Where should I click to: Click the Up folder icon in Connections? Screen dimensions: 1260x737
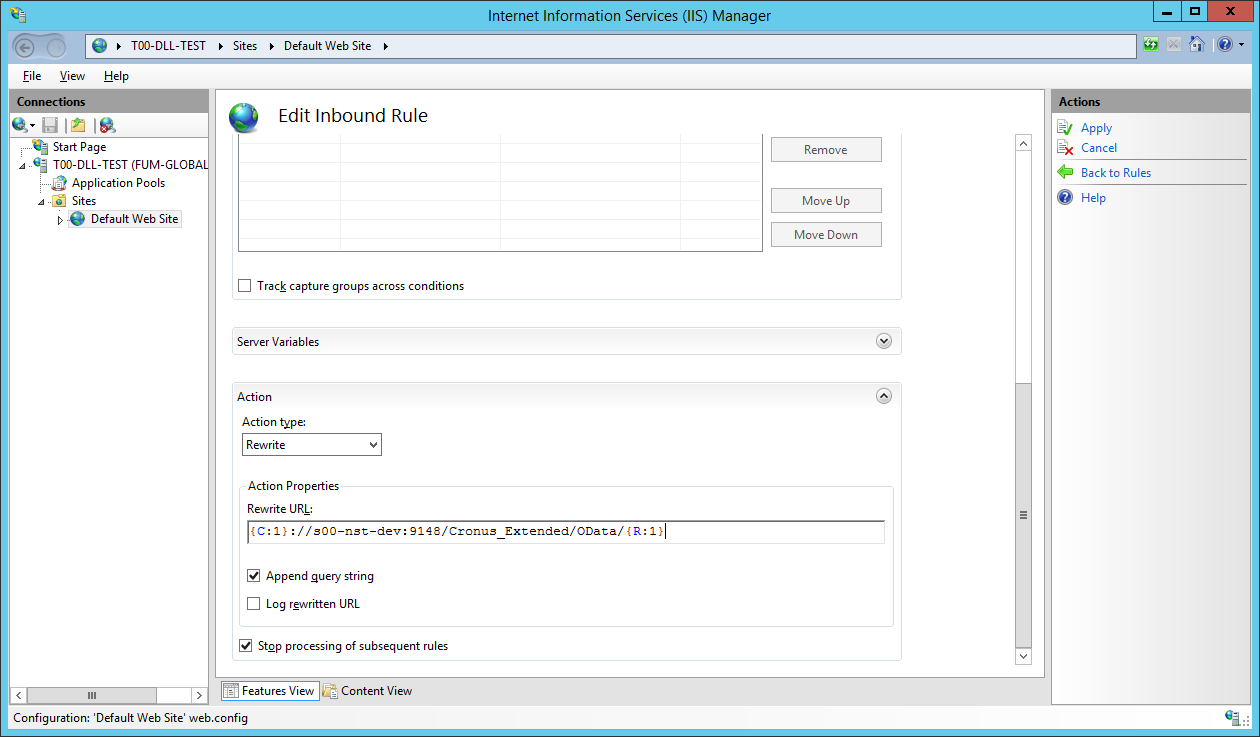click(78, 125)
